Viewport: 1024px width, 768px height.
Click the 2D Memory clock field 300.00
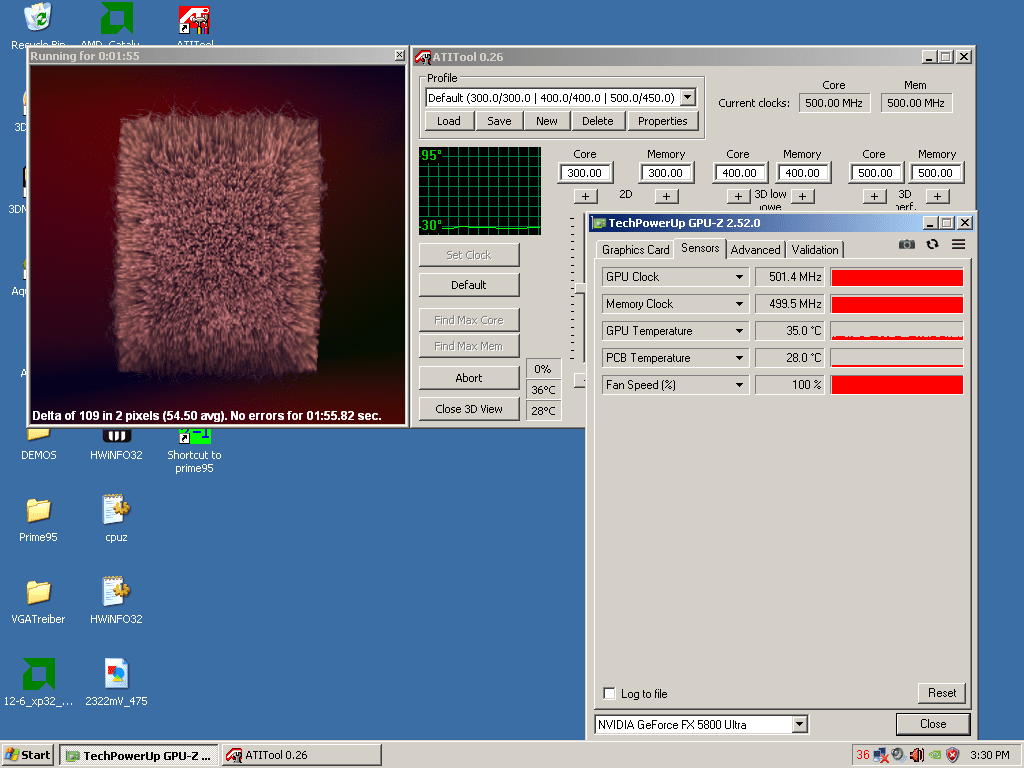[665, 173]
